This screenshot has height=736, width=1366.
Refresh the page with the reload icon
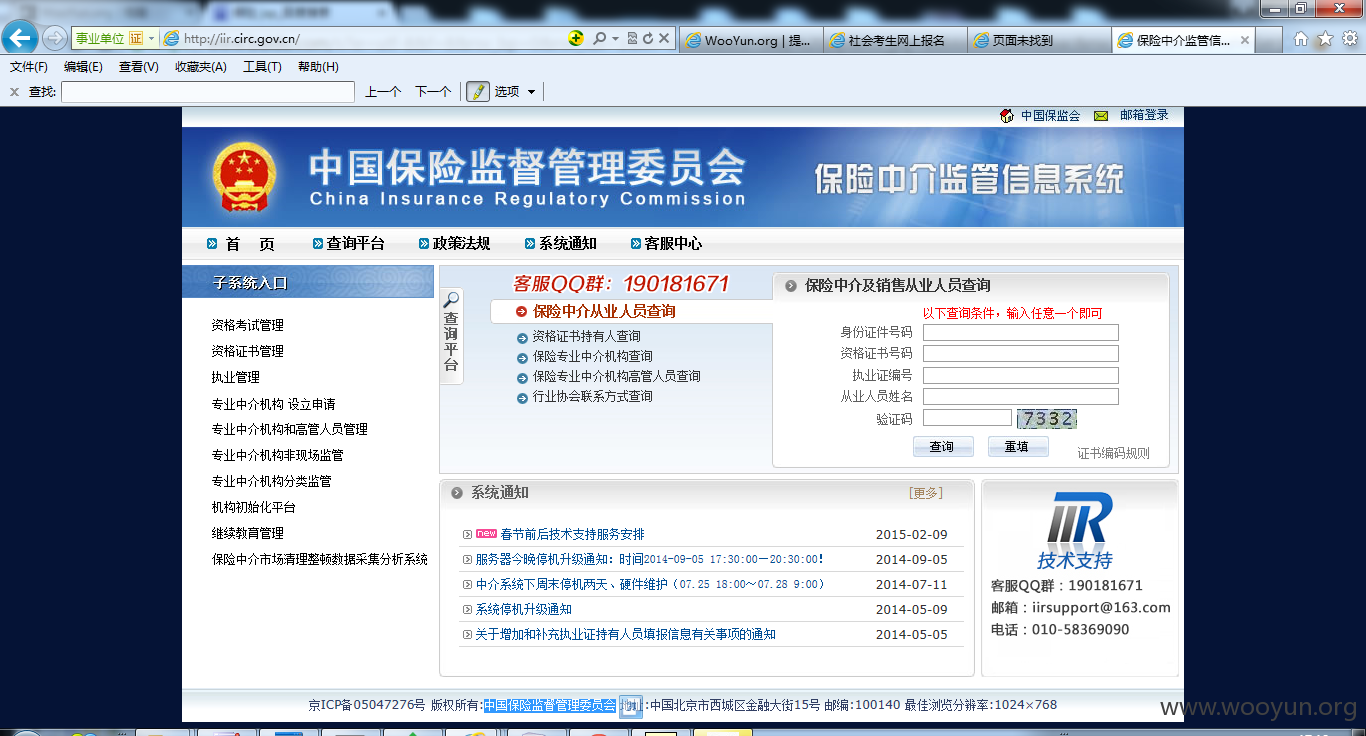click(648, 38)
